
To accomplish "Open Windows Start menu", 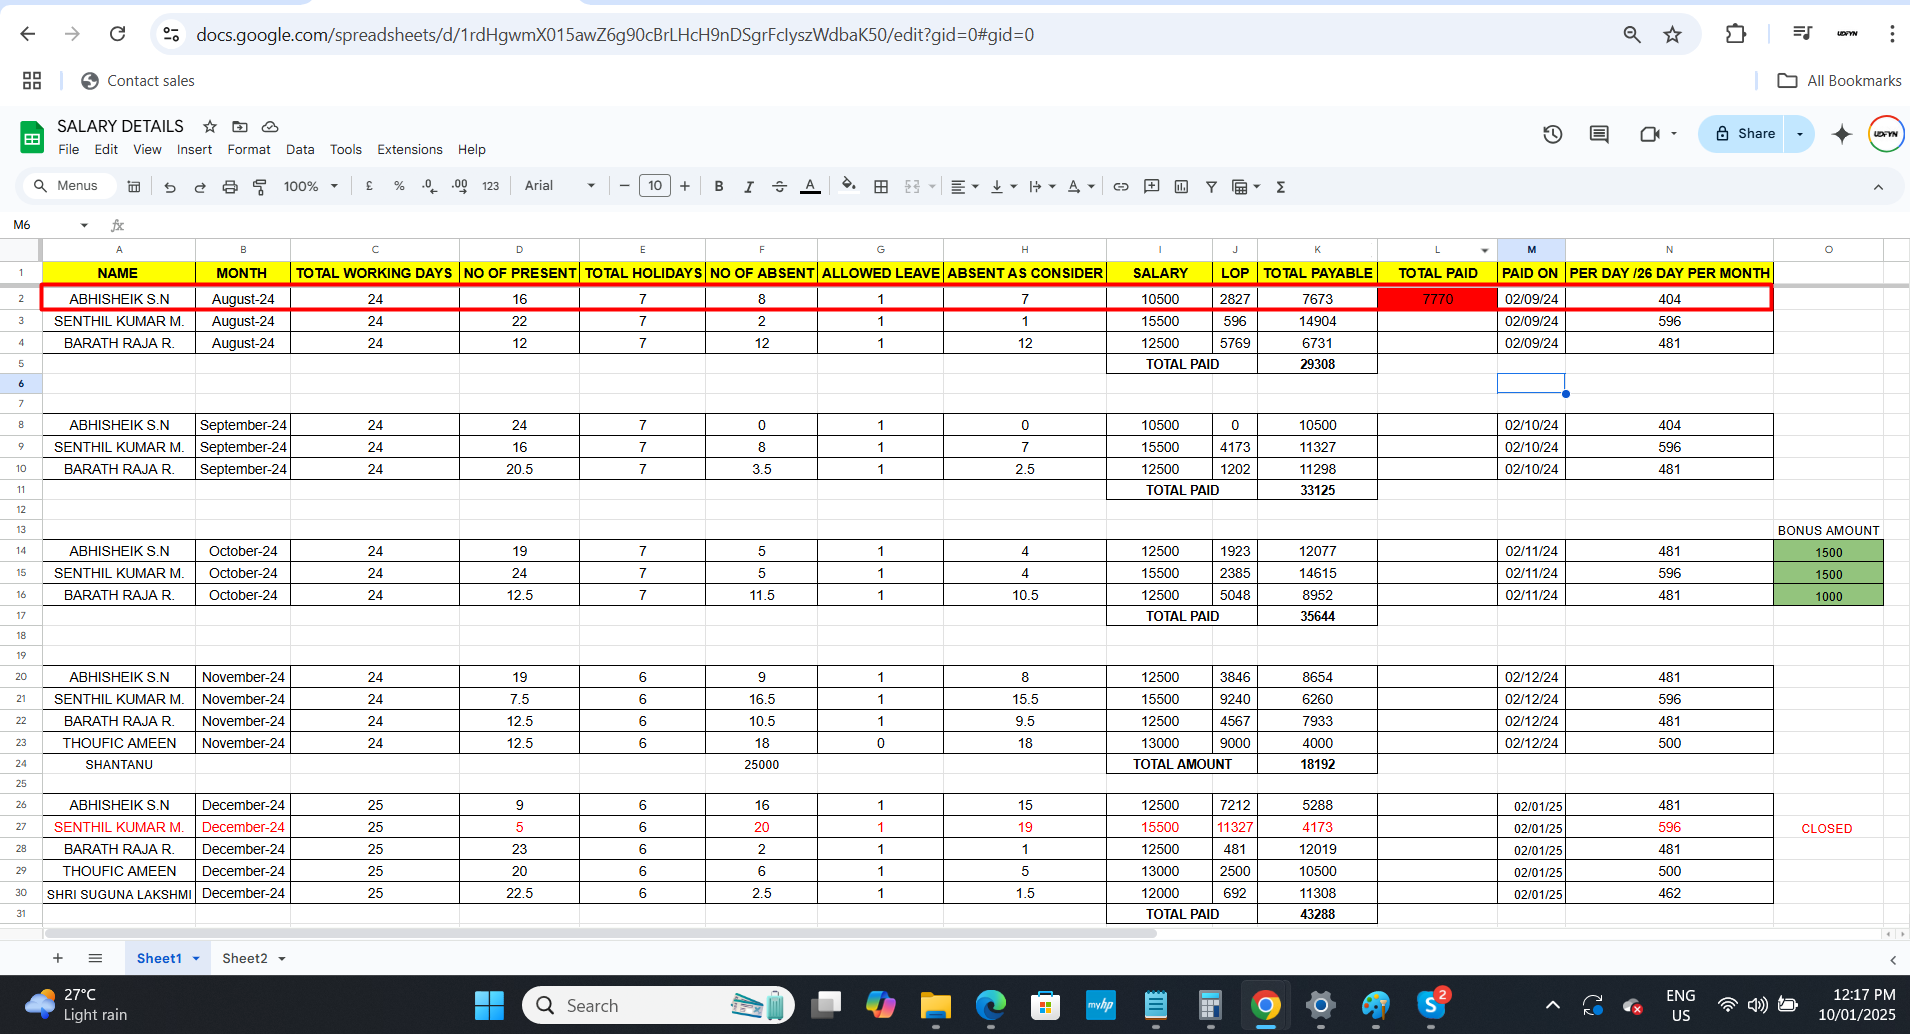I will pyautogui.click(x=489, y=1005).
